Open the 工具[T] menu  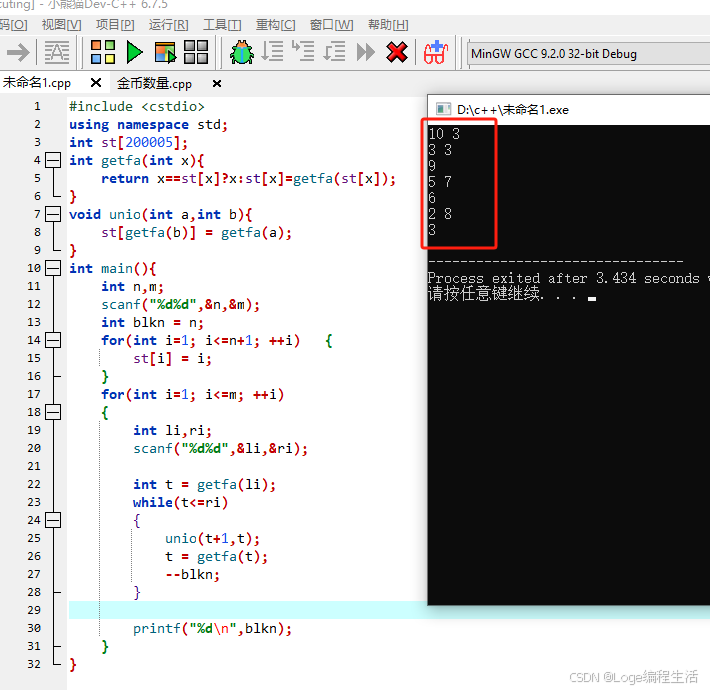pos(222,24)
